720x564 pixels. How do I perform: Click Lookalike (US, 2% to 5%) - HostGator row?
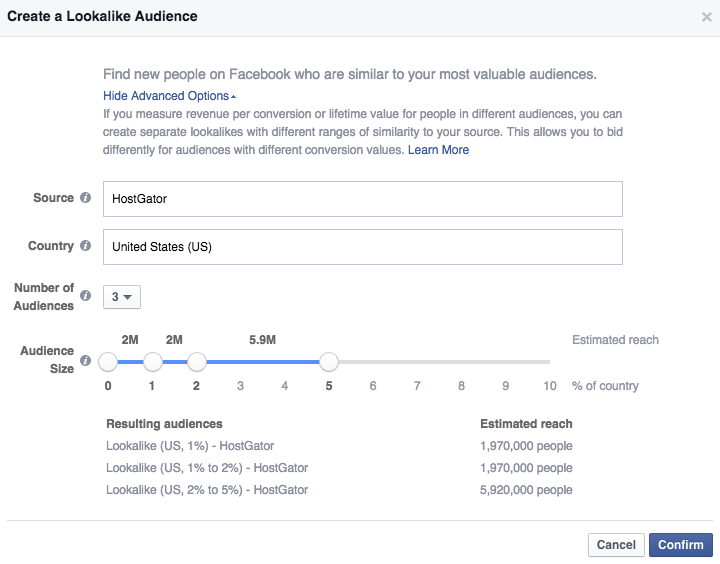point(207,490)
